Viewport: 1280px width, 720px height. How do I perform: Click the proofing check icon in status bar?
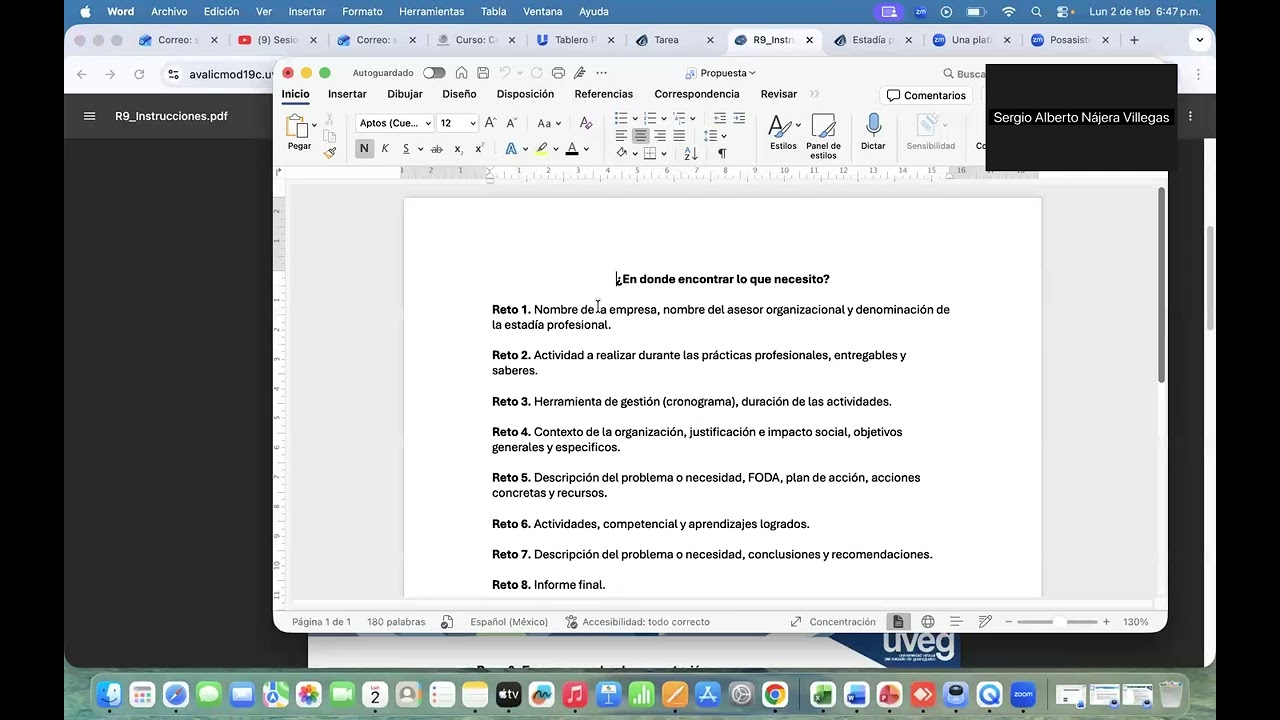click(447, 622)
